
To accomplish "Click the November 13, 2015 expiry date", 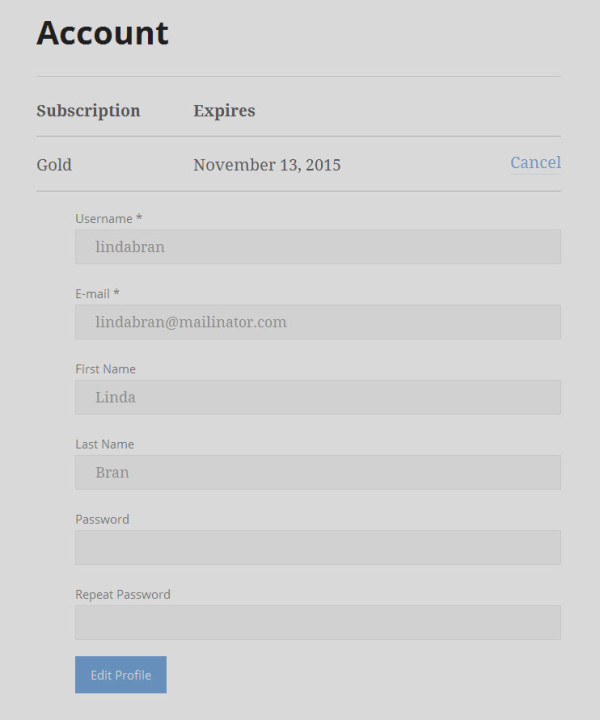I will point(267,165).
